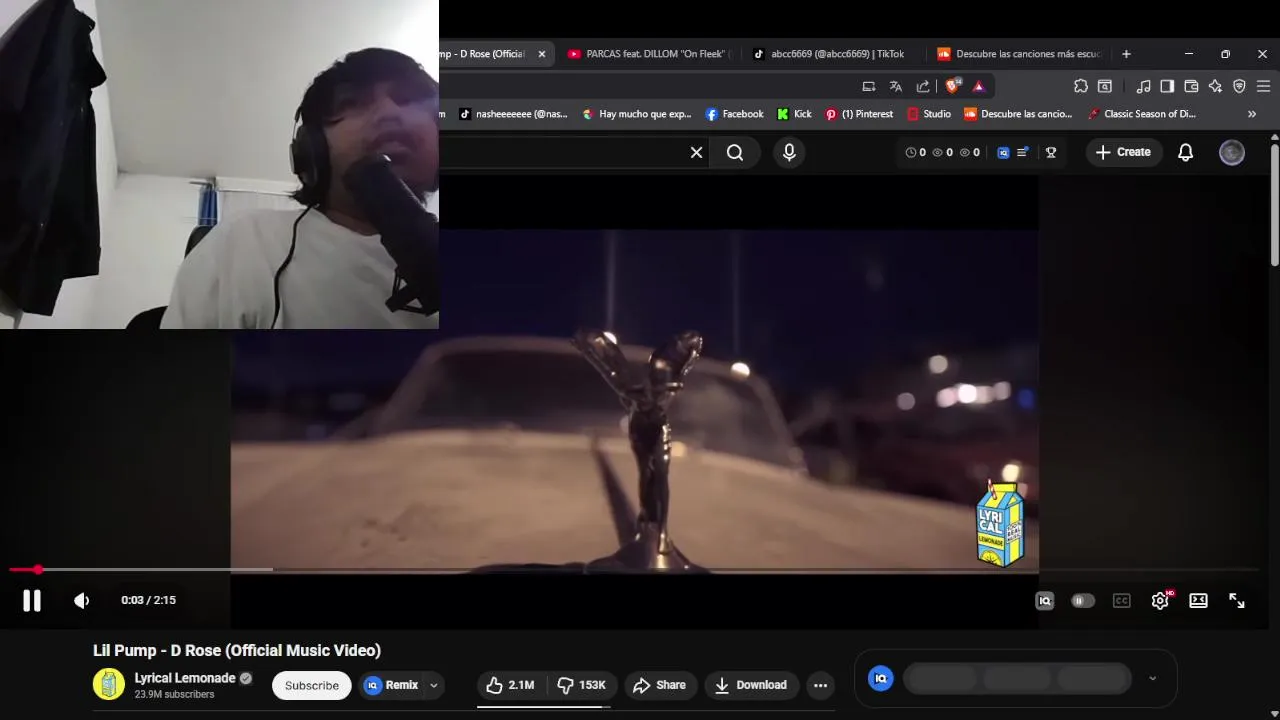Share the video

click(659, 685)
